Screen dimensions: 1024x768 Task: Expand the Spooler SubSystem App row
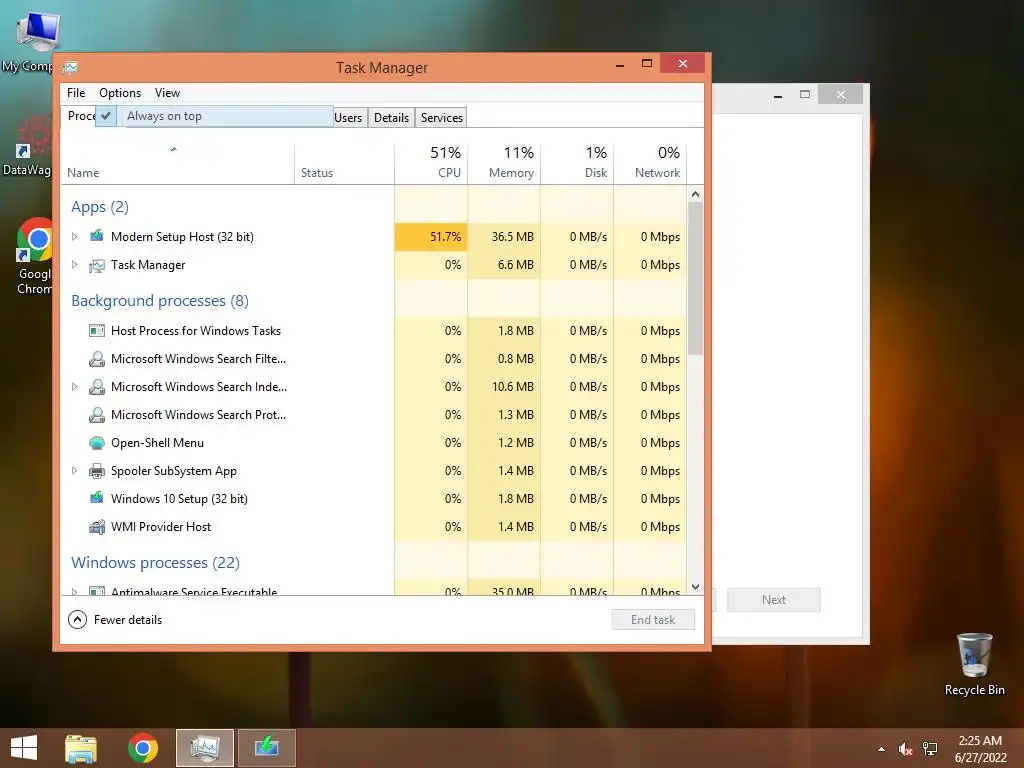pyautogui.click(x=74, y=470)
